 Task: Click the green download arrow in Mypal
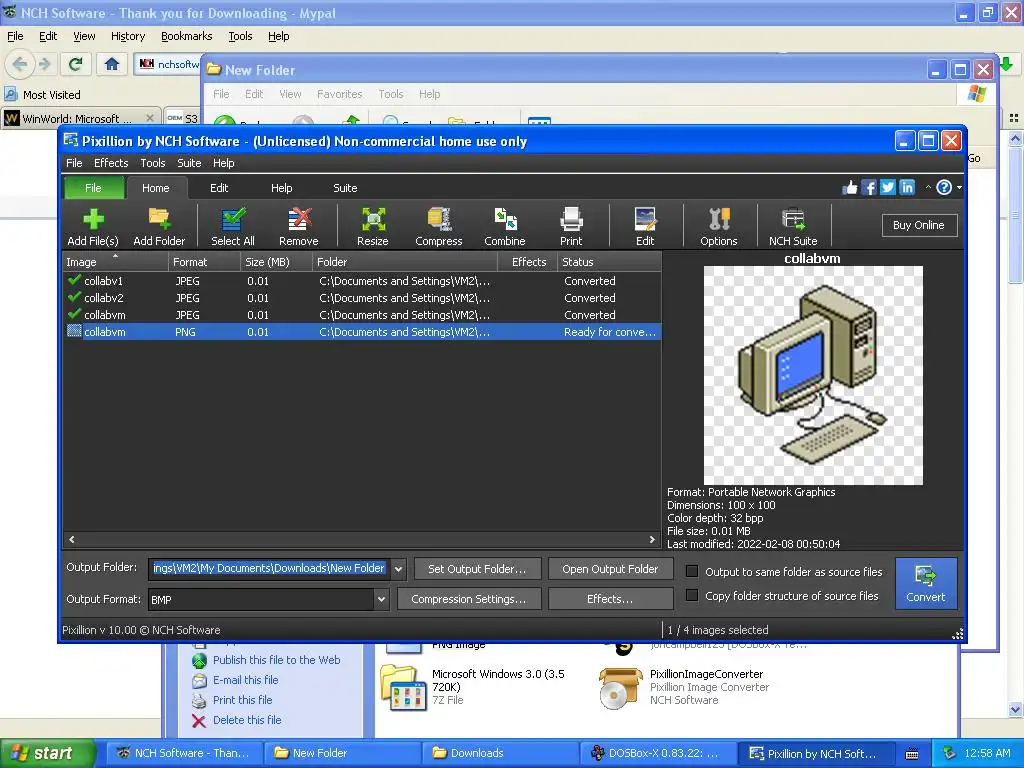[1006, 64]
